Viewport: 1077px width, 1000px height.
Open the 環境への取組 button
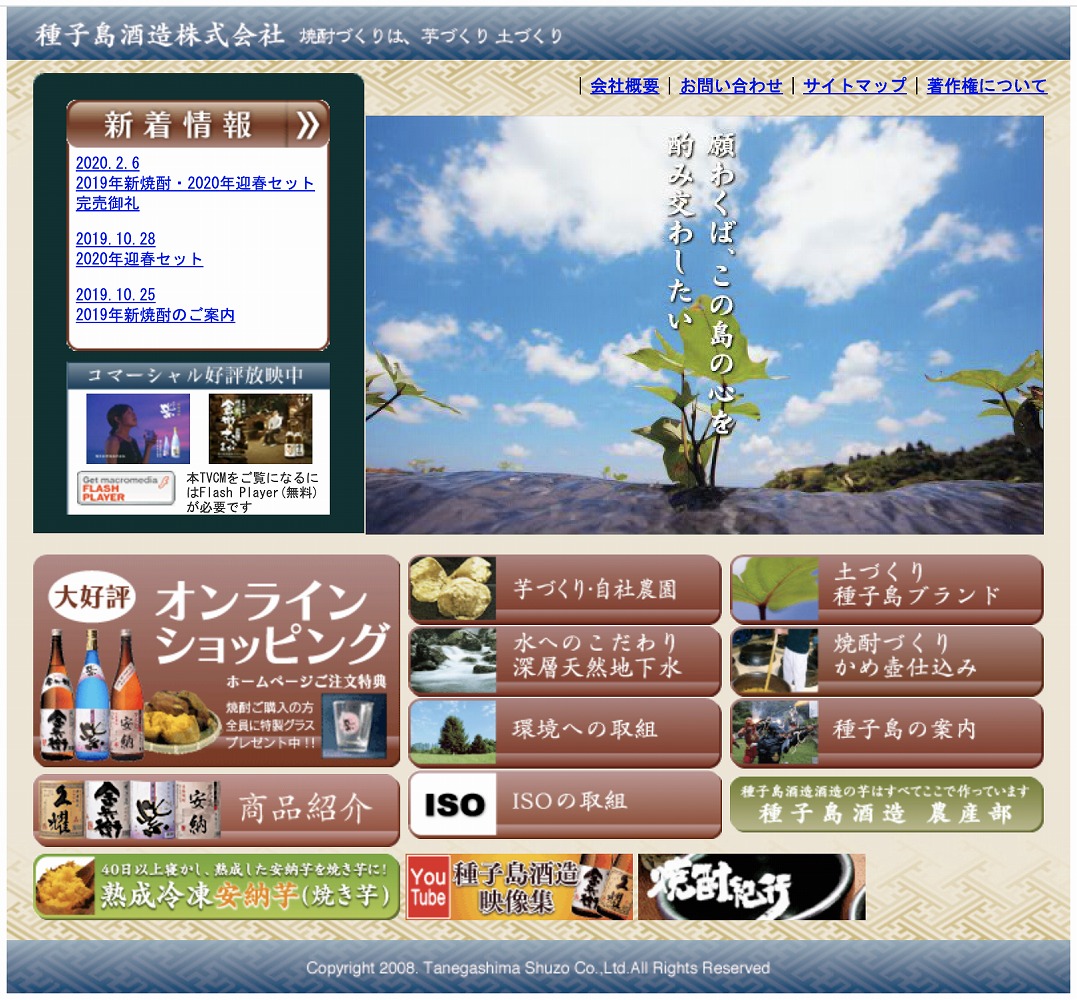click(x=565, y=733)
